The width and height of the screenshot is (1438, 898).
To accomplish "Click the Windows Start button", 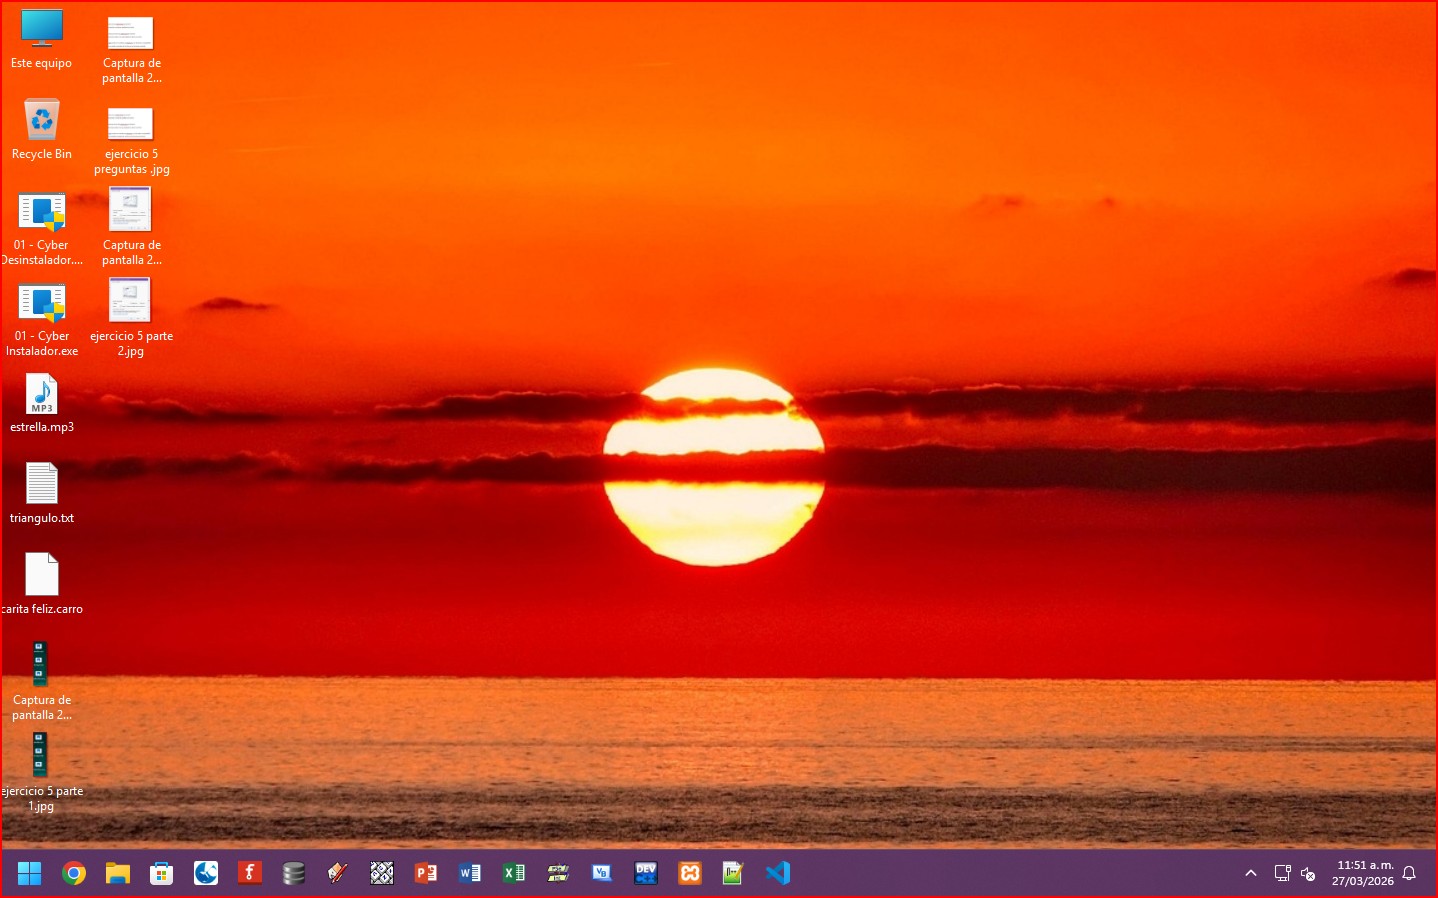I will tap(29, 873).
